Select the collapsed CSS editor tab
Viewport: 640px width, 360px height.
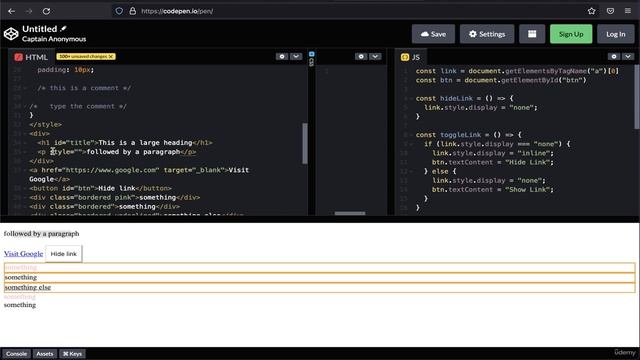(311, 59)
